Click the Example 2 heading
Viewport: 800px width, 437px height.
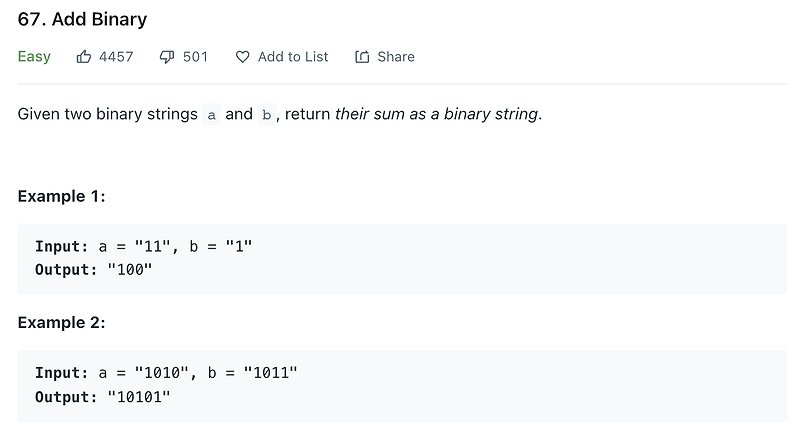[61, 323]
